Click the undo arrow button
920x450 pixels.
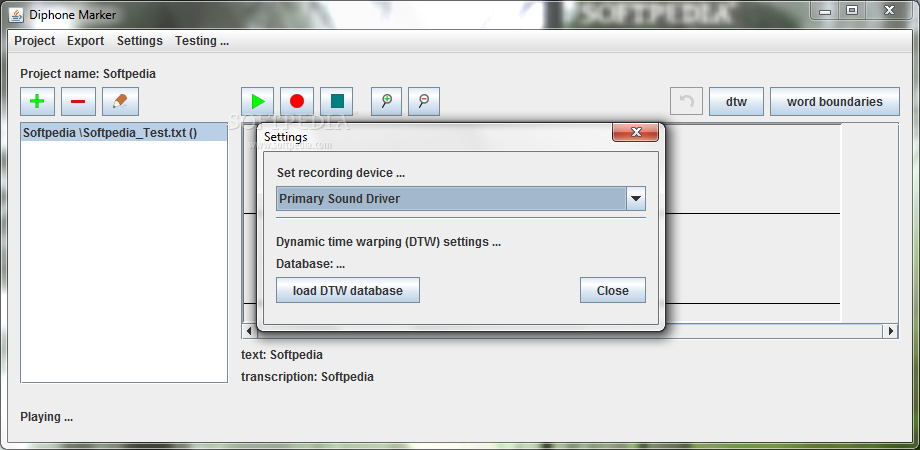(686, 101)
